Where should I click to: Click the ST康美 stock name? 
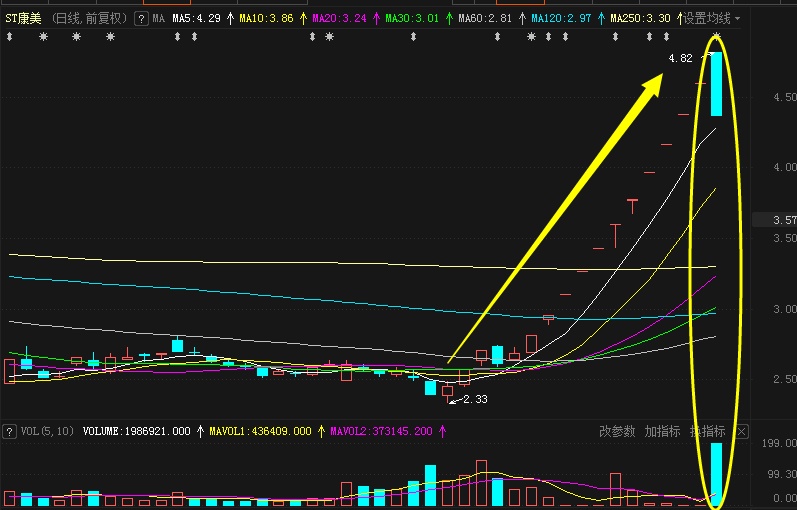coord(24,18)
